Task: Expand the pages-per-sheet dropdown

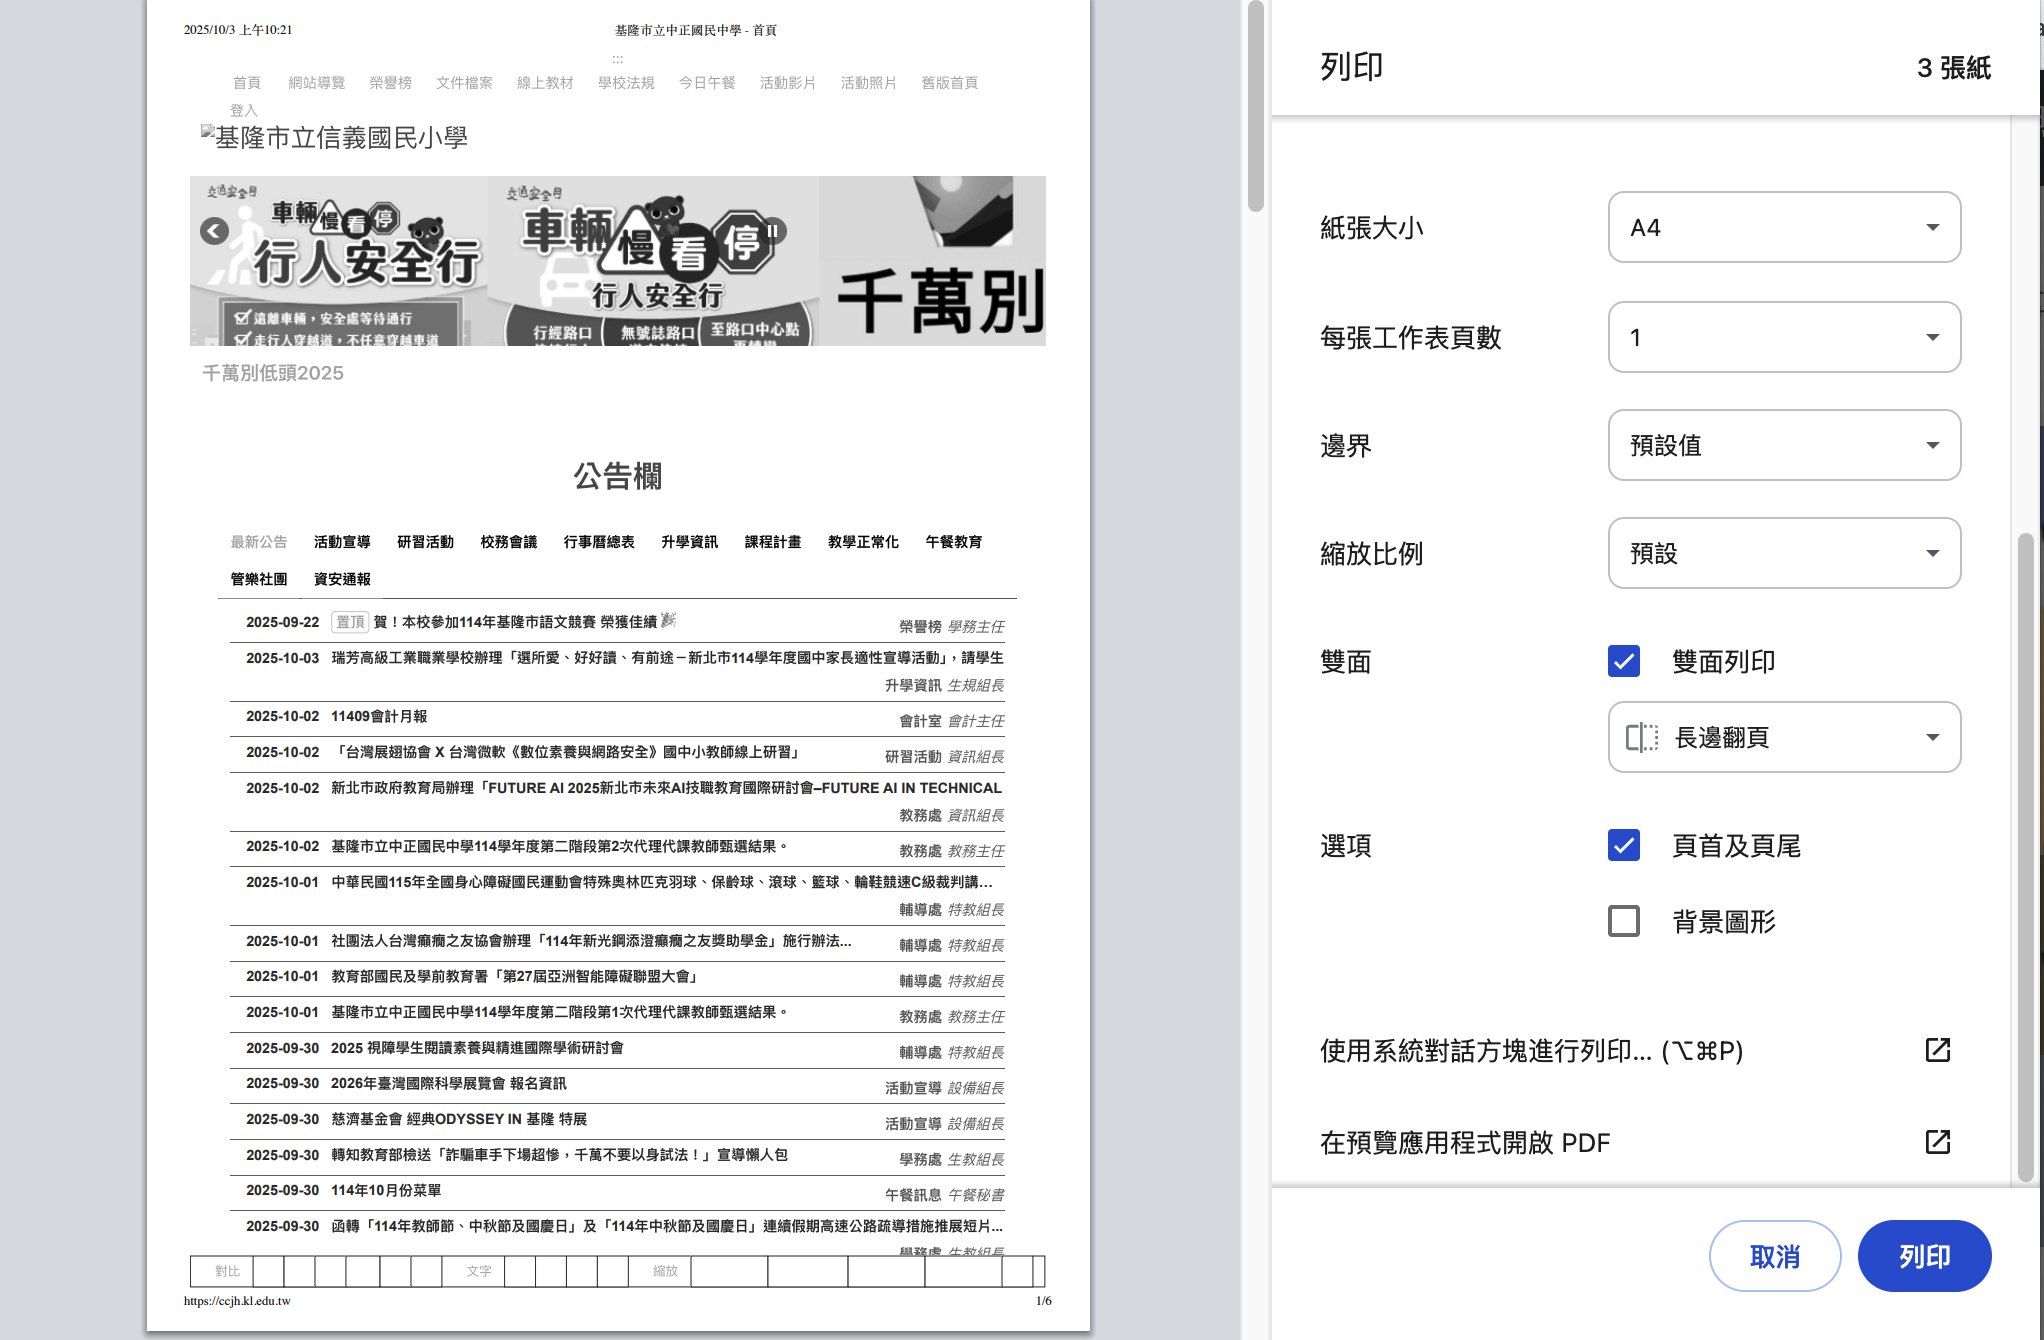Action: point(1784,337)
